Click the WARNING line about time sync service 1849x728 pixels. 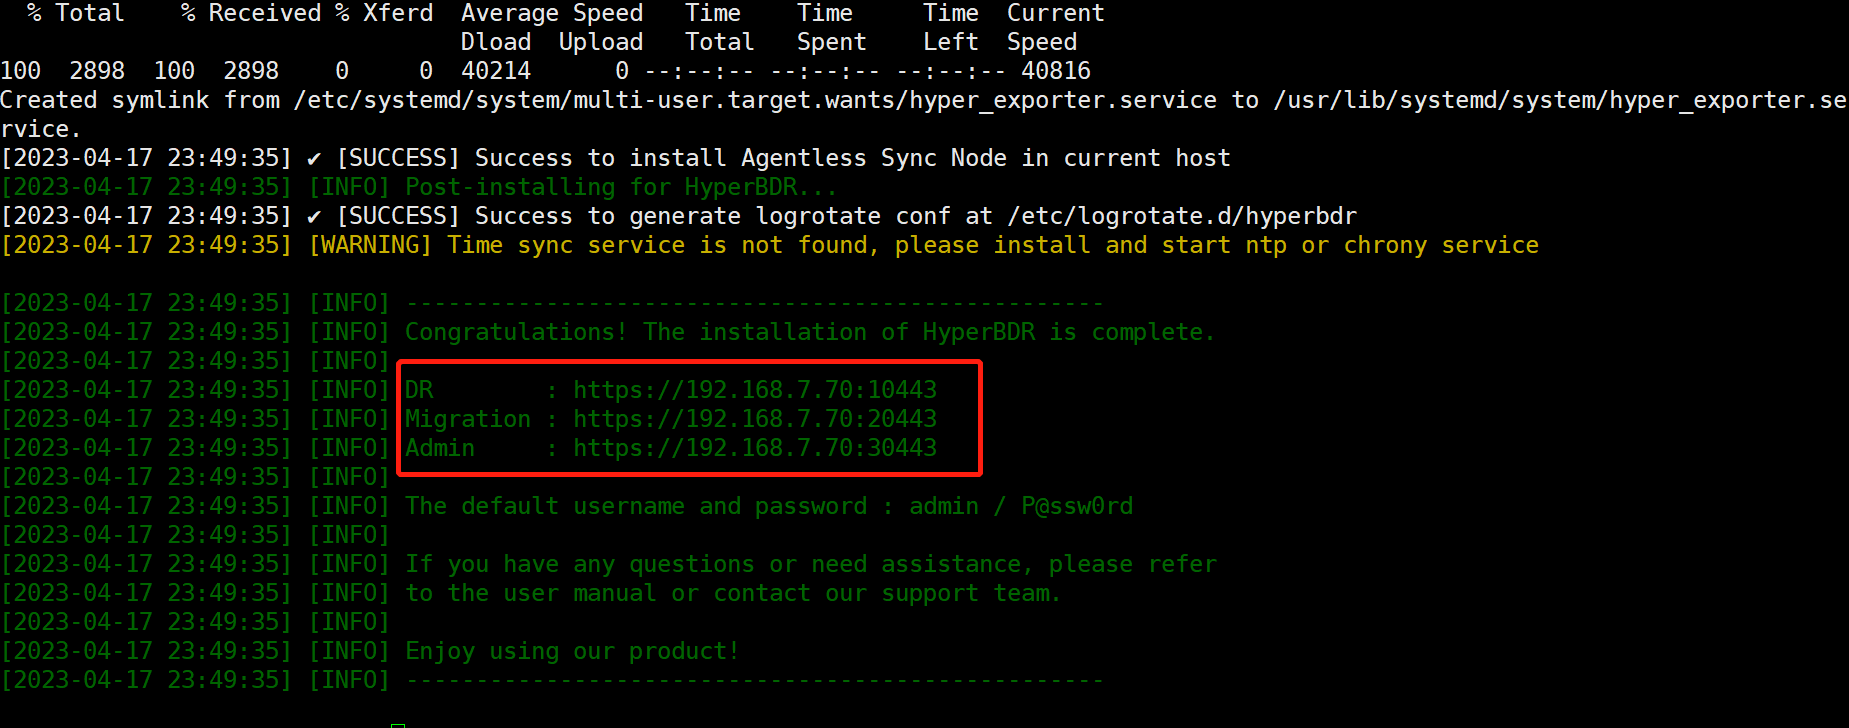770,245
